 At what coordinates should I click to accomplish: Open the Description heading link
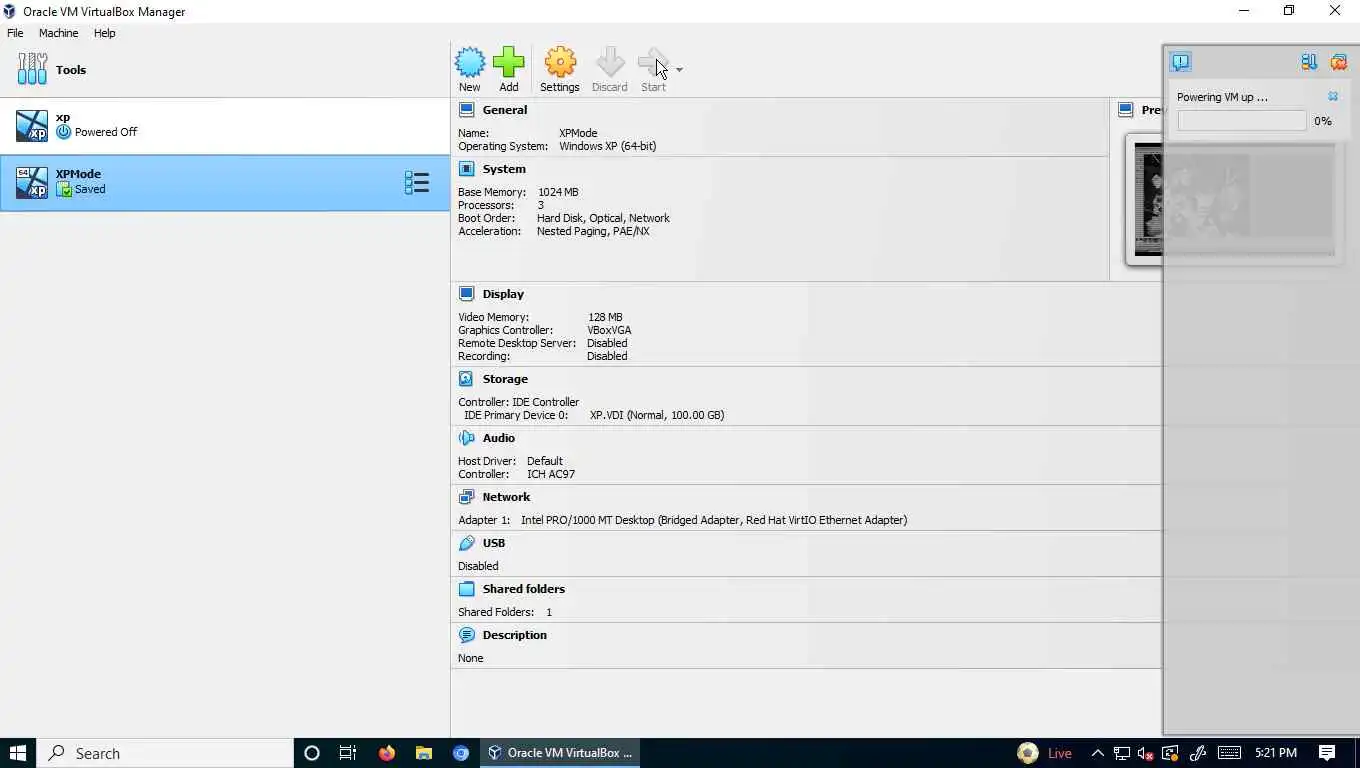coord(514,635)
